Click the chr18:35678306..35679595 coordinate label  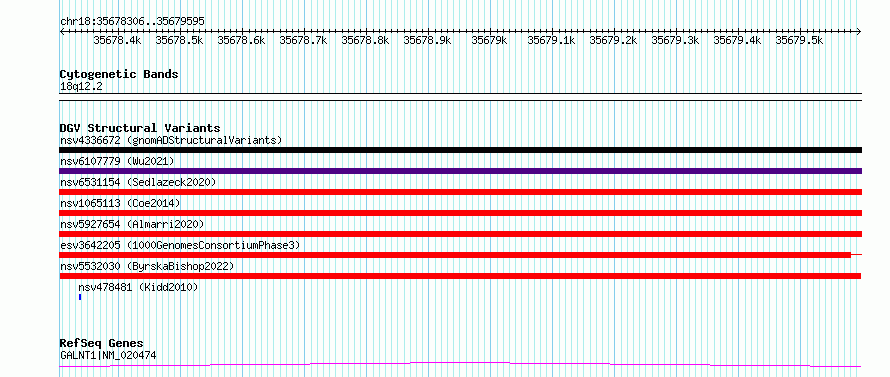click(x=132, y=21)
